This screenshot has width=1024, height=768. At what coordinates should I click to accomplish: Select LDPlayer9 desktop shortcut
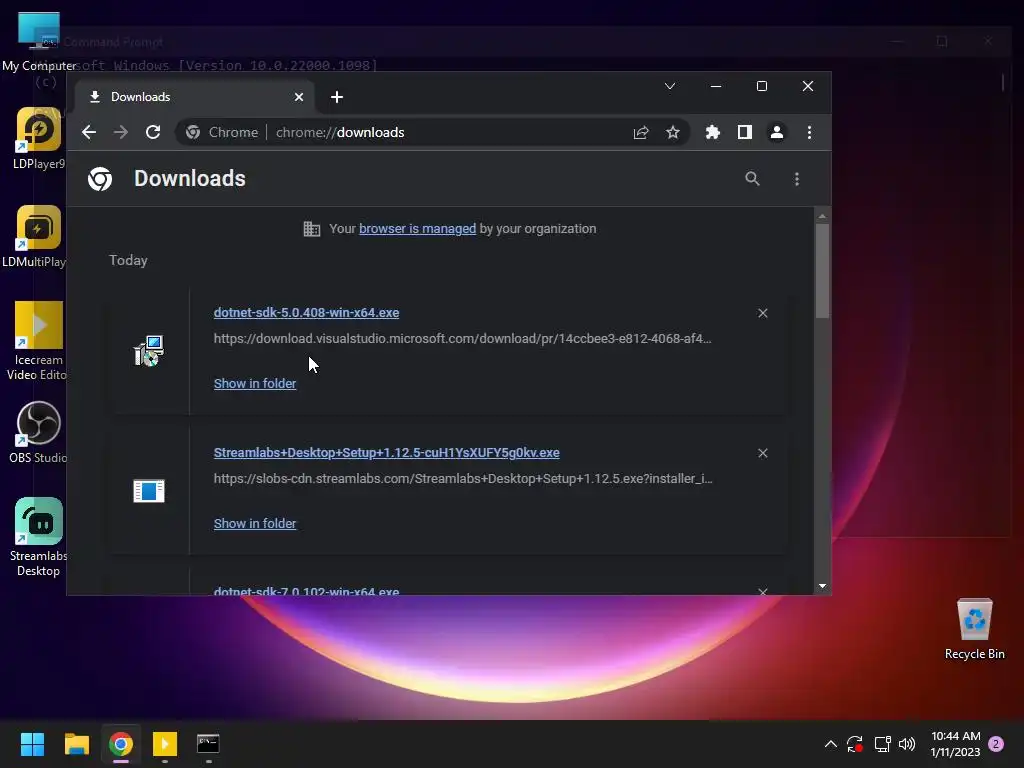point(39,138)
